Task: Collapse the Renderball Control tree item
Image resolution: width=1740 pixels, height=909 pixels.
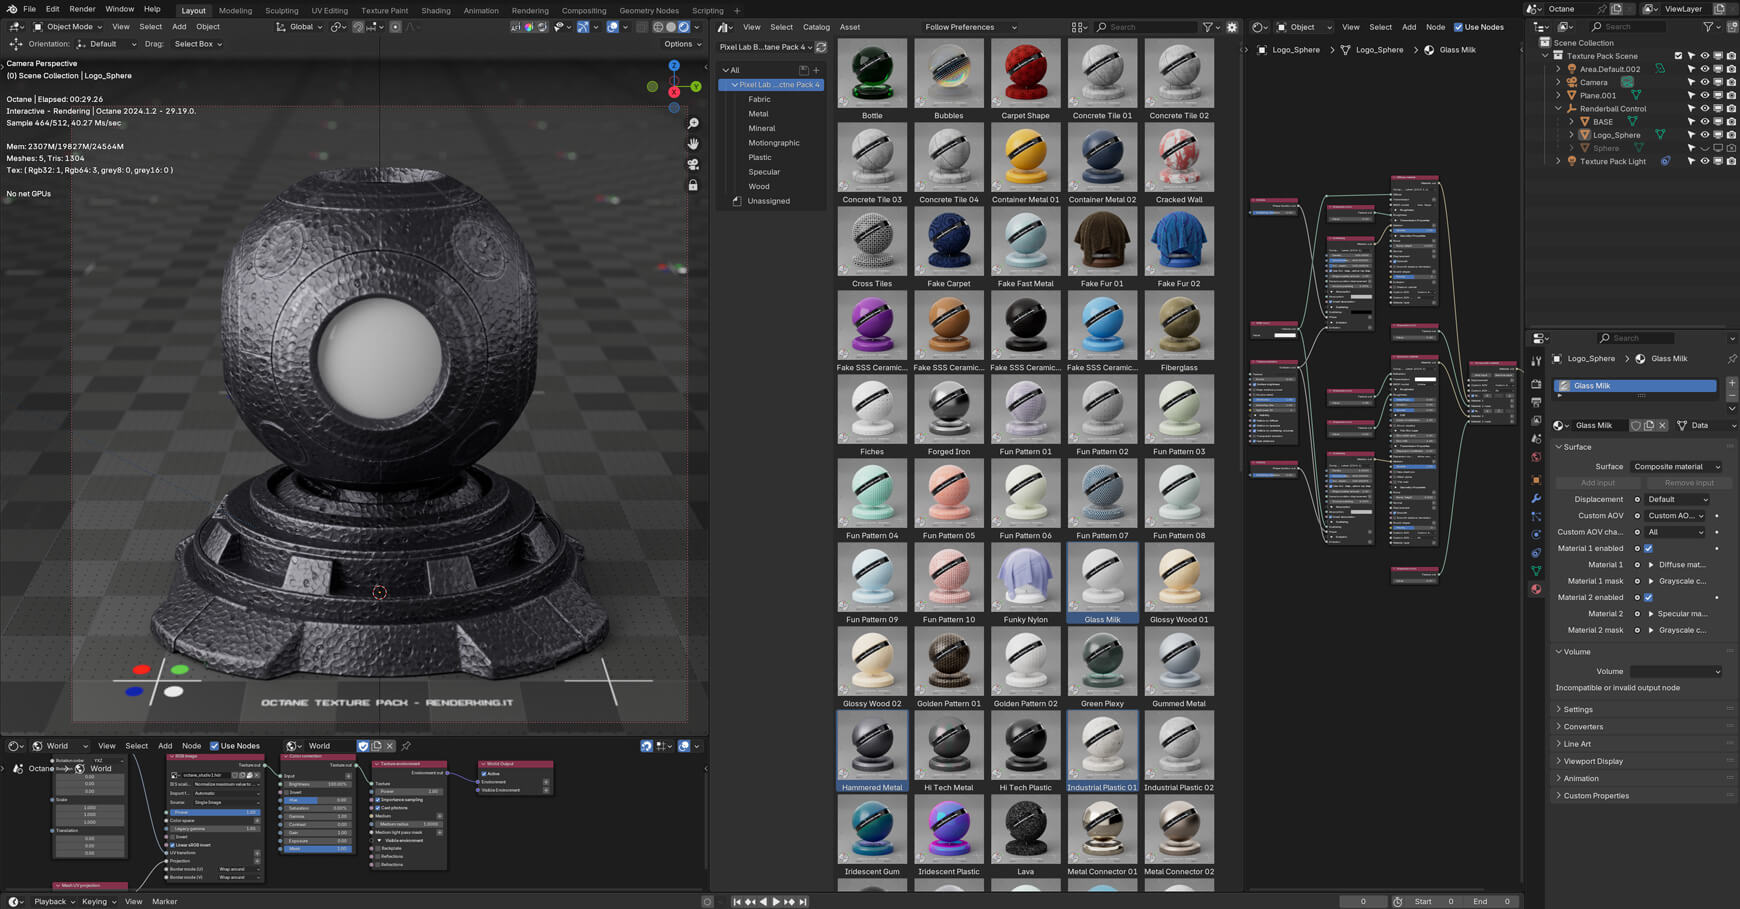Action: point(1558,109)
